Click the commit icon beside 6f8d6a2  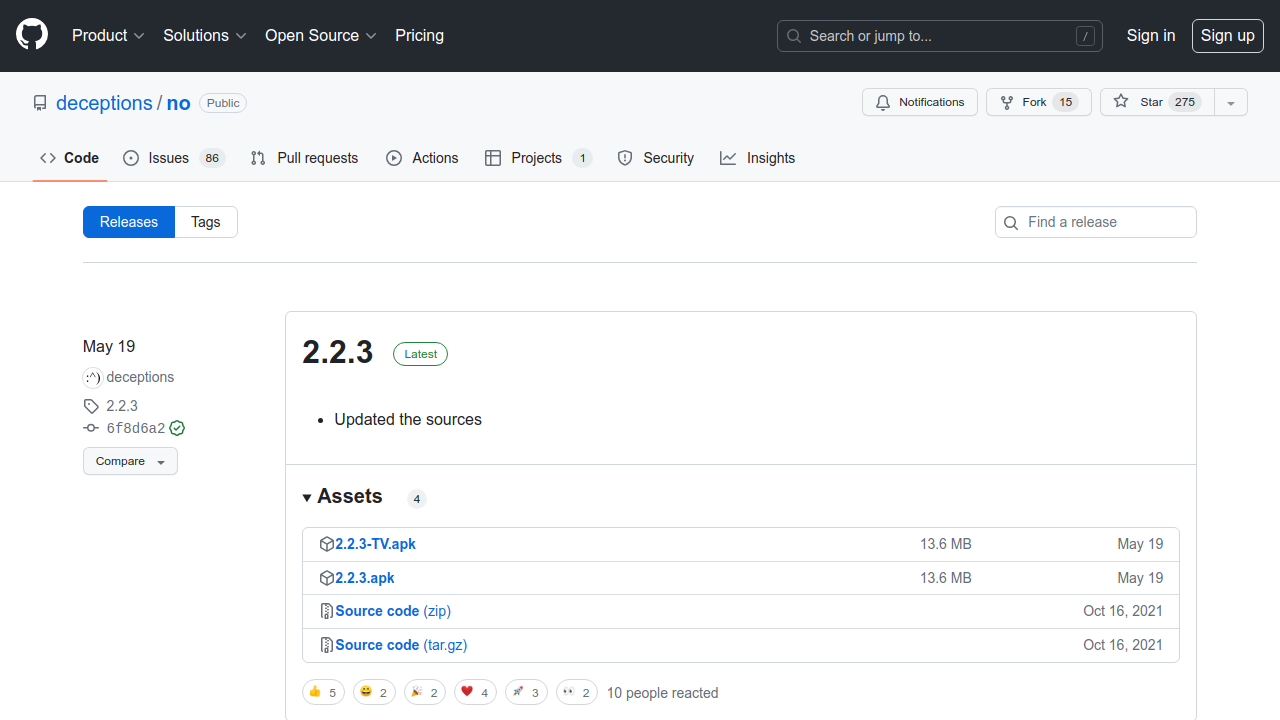pos(91,428)
